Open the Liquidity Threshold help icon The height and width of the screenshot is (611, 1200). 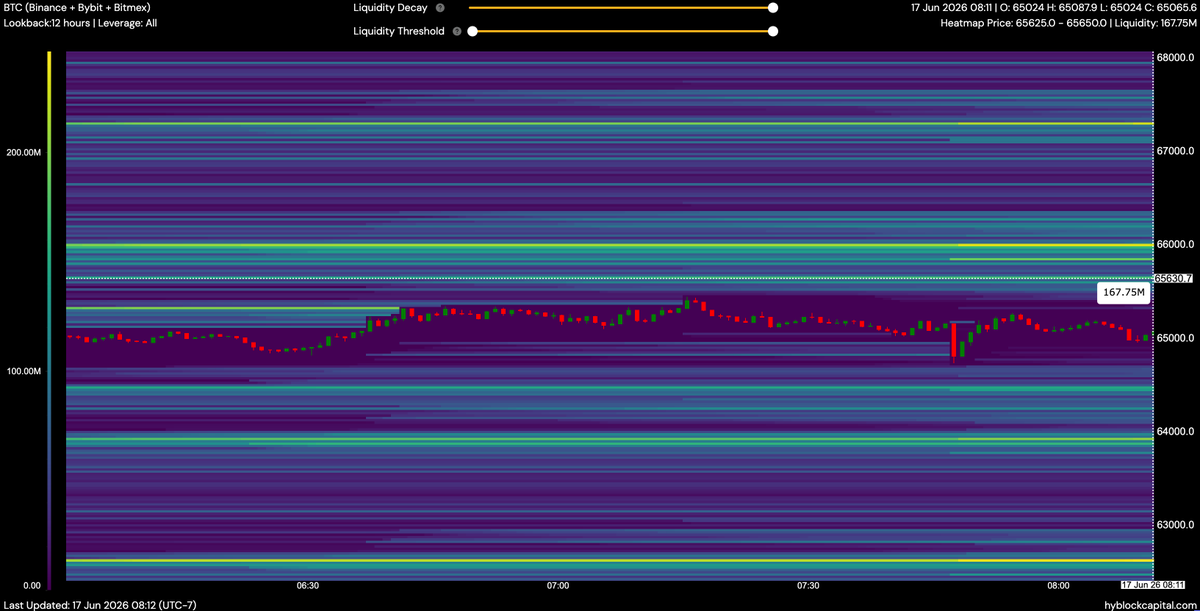tap(457, 31)
